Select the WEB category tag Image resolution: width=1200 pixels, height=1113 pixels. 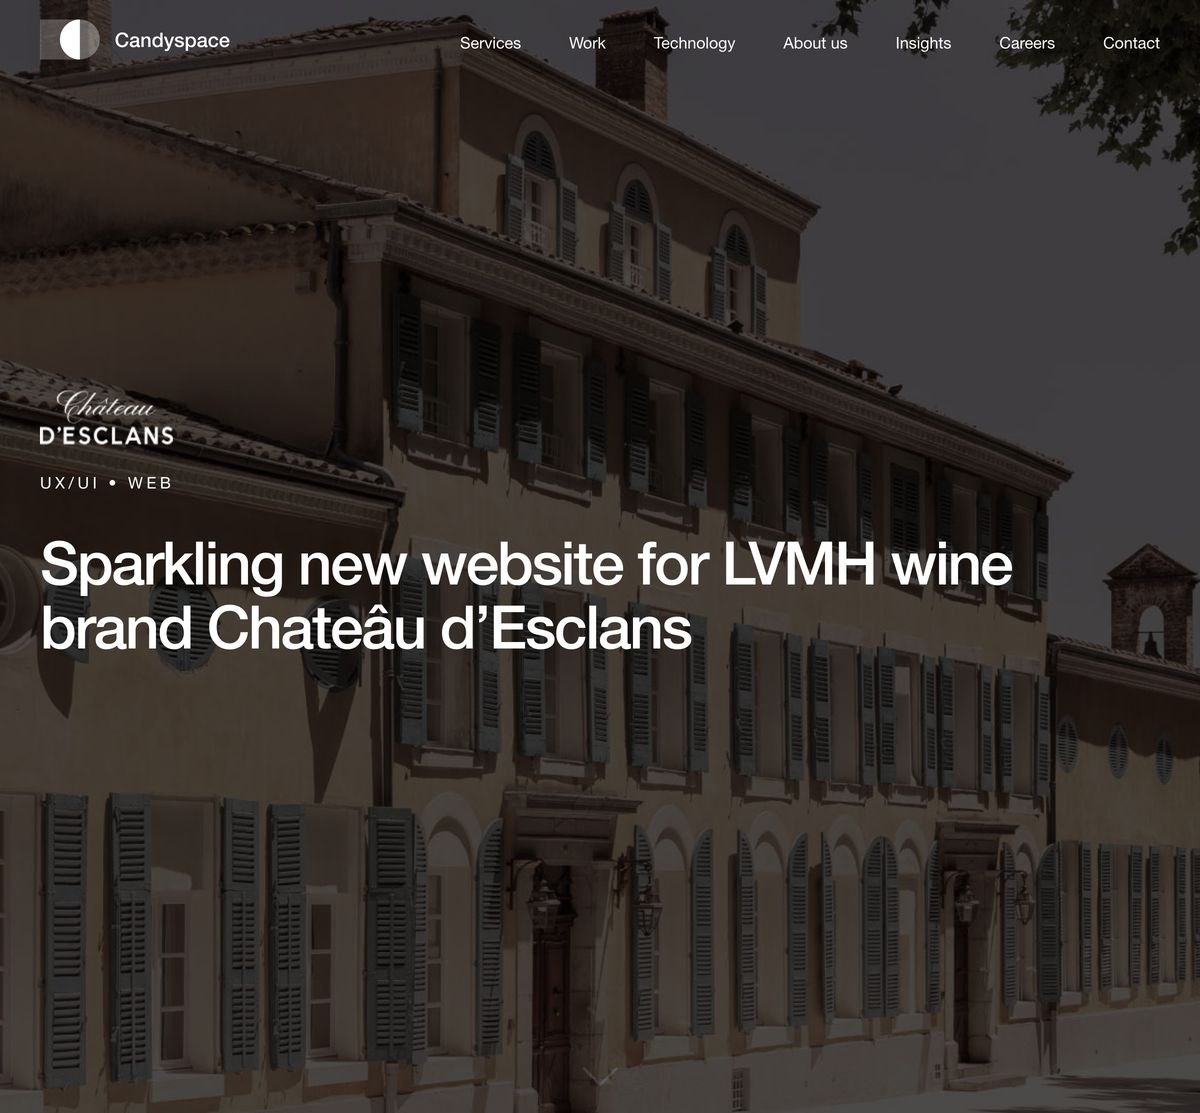150,483
